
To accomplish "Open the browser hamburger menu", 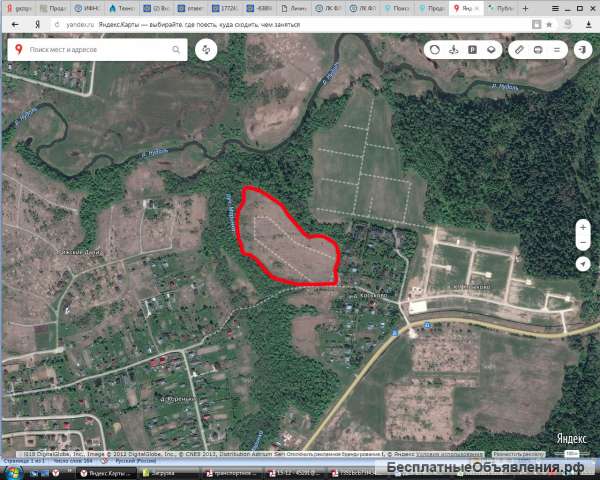I will pos(555,8).
